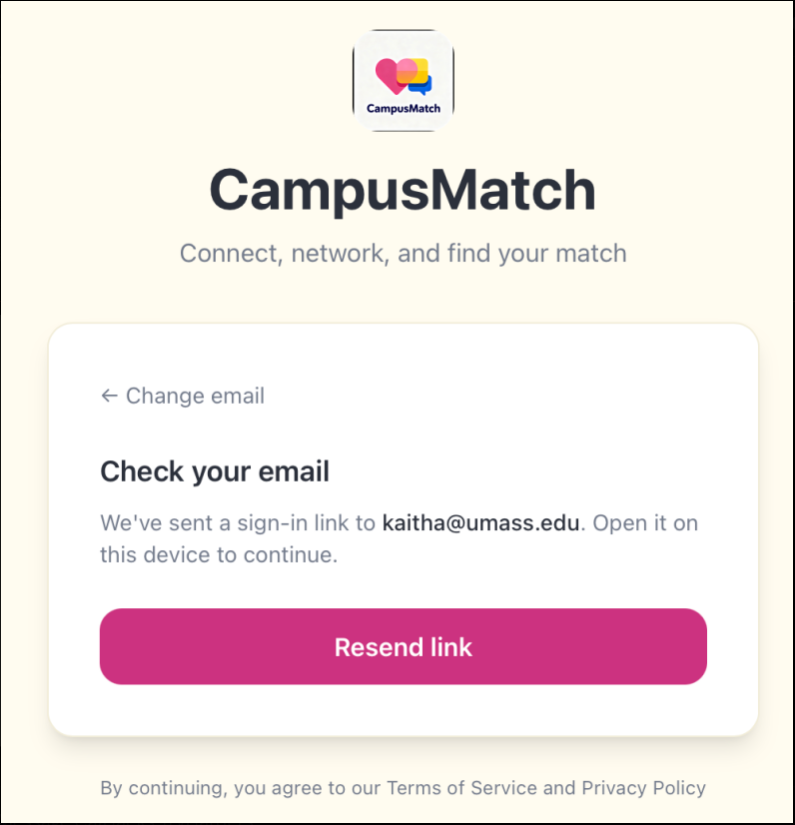Open the Privacy Policy link
The image size is (795, 825).
pos(643,788)
